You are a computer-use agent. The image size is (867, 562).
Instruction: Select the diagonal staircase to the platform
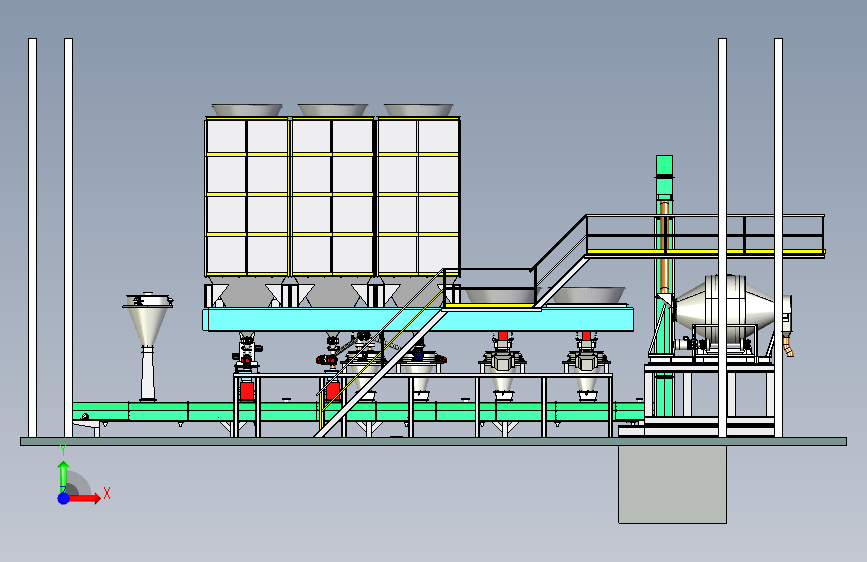tap(380, 354)
